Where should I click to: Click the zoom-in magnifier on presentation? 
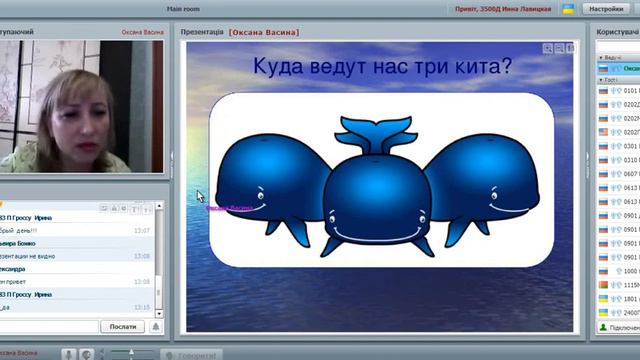(x=547, y=49)
